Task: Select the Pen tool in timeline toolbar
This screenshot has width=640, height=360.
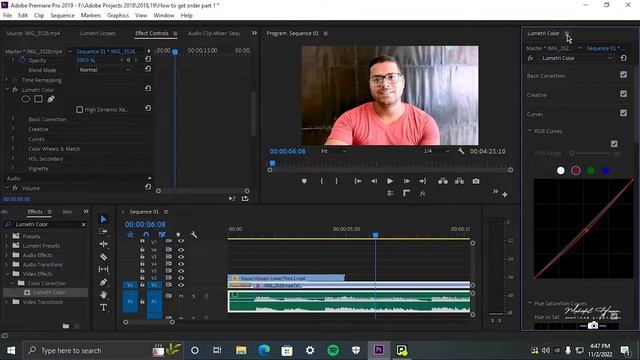Action: pos(104,282)
